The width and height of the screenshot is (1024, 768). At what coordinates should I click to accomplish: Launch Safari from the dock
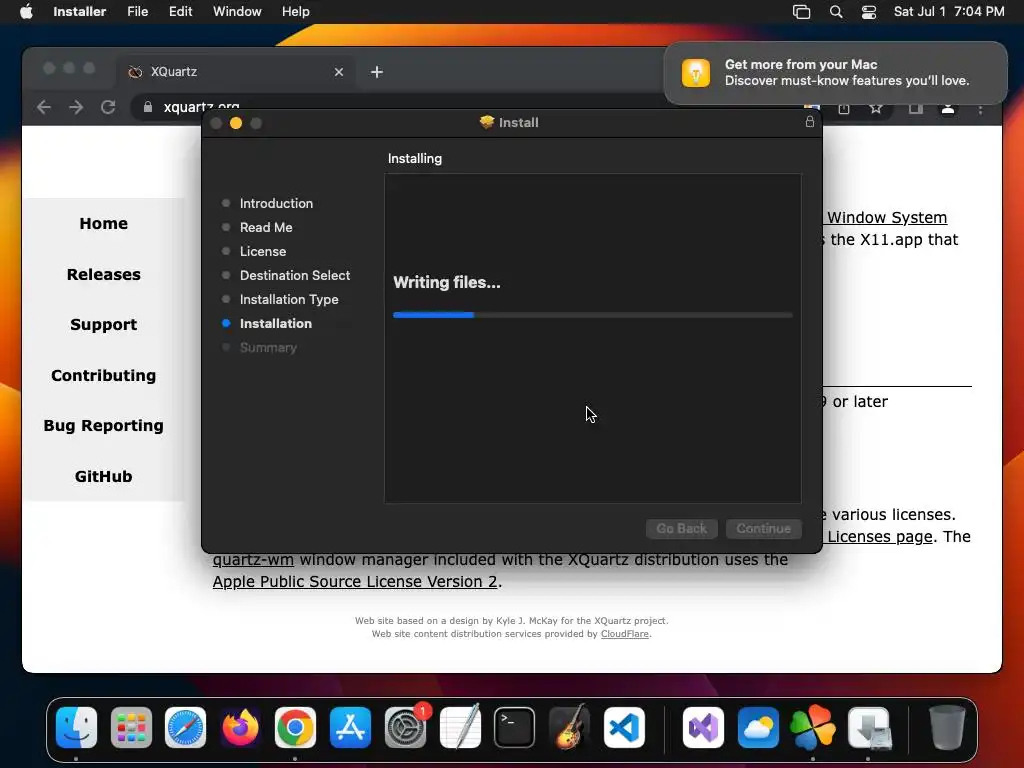point(185,728)
